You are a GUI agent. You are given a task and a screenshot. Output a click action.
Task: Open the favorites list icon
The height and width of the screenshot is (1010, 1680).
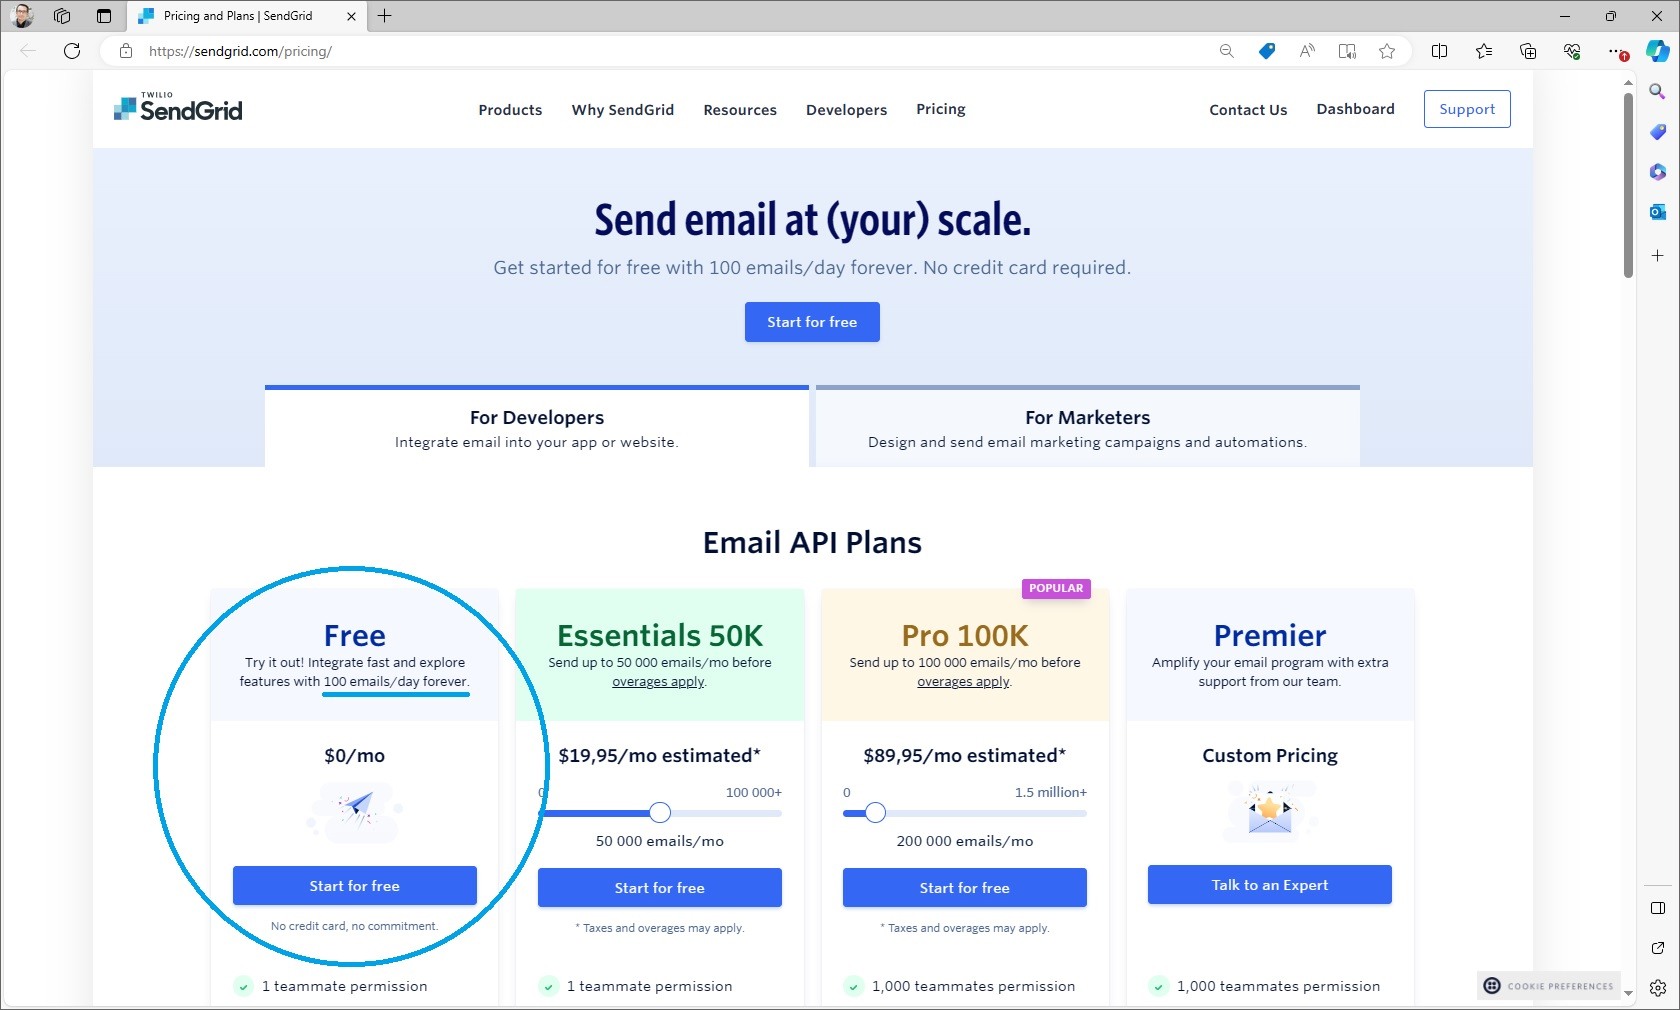(x=1484, y=51)
